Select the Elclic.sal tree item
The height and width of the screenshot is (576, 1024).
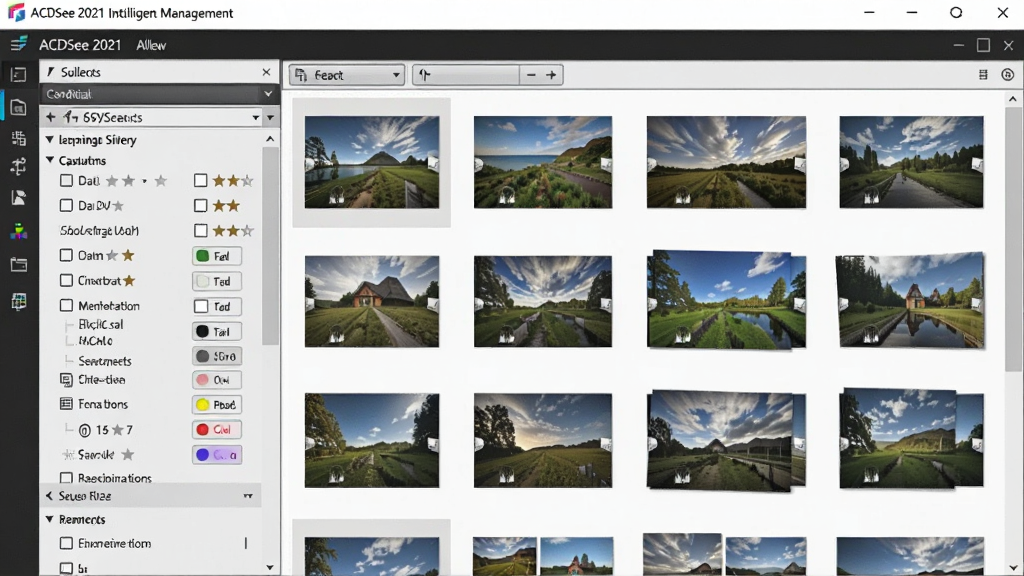[x=101, y=325]
